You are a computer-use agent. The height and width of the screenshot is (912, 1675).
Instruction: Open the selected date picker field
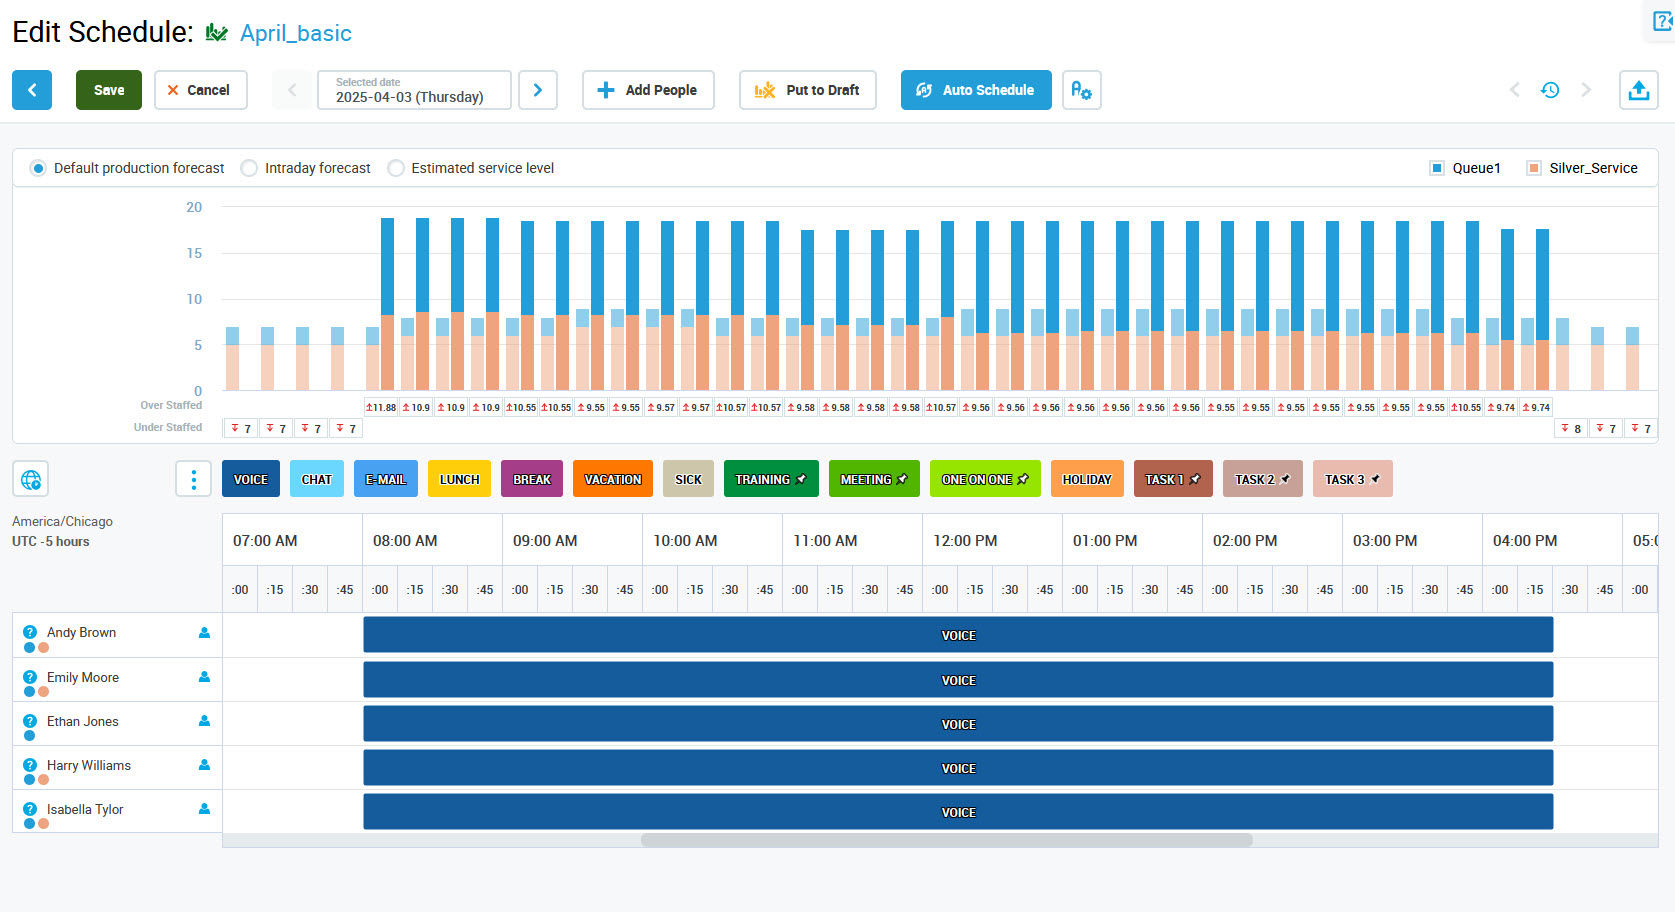[x=414, y=90]
